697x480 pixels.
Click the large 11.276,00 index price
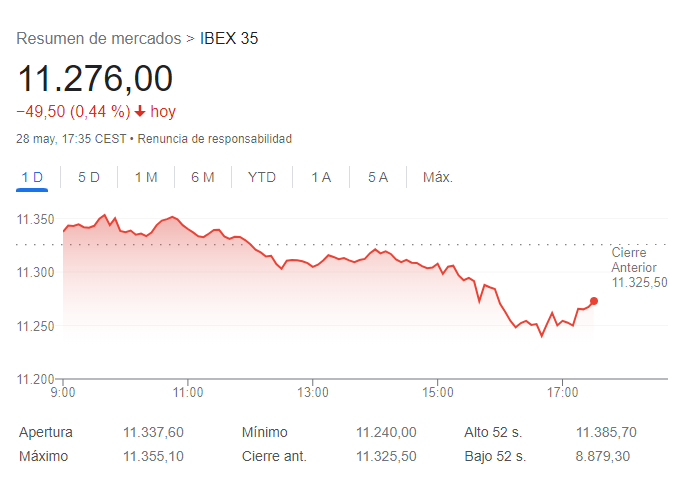click(95, 78)
